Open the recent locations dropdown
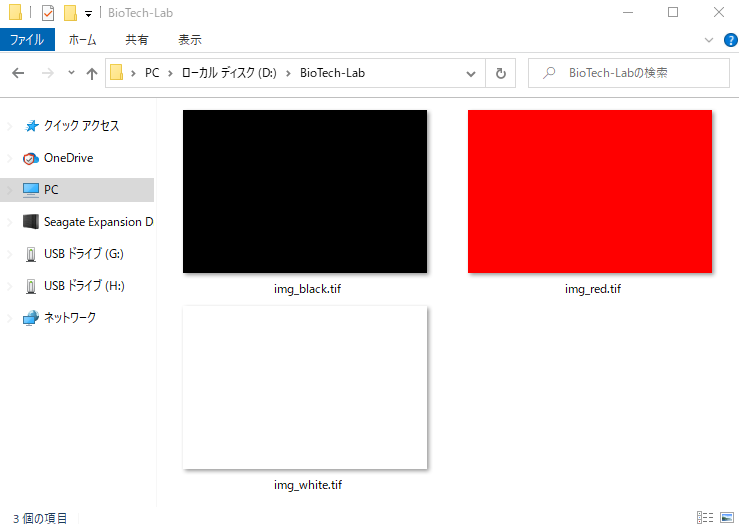Image resolution: width=739 pixels, height=528 pixels. point(71,73)
